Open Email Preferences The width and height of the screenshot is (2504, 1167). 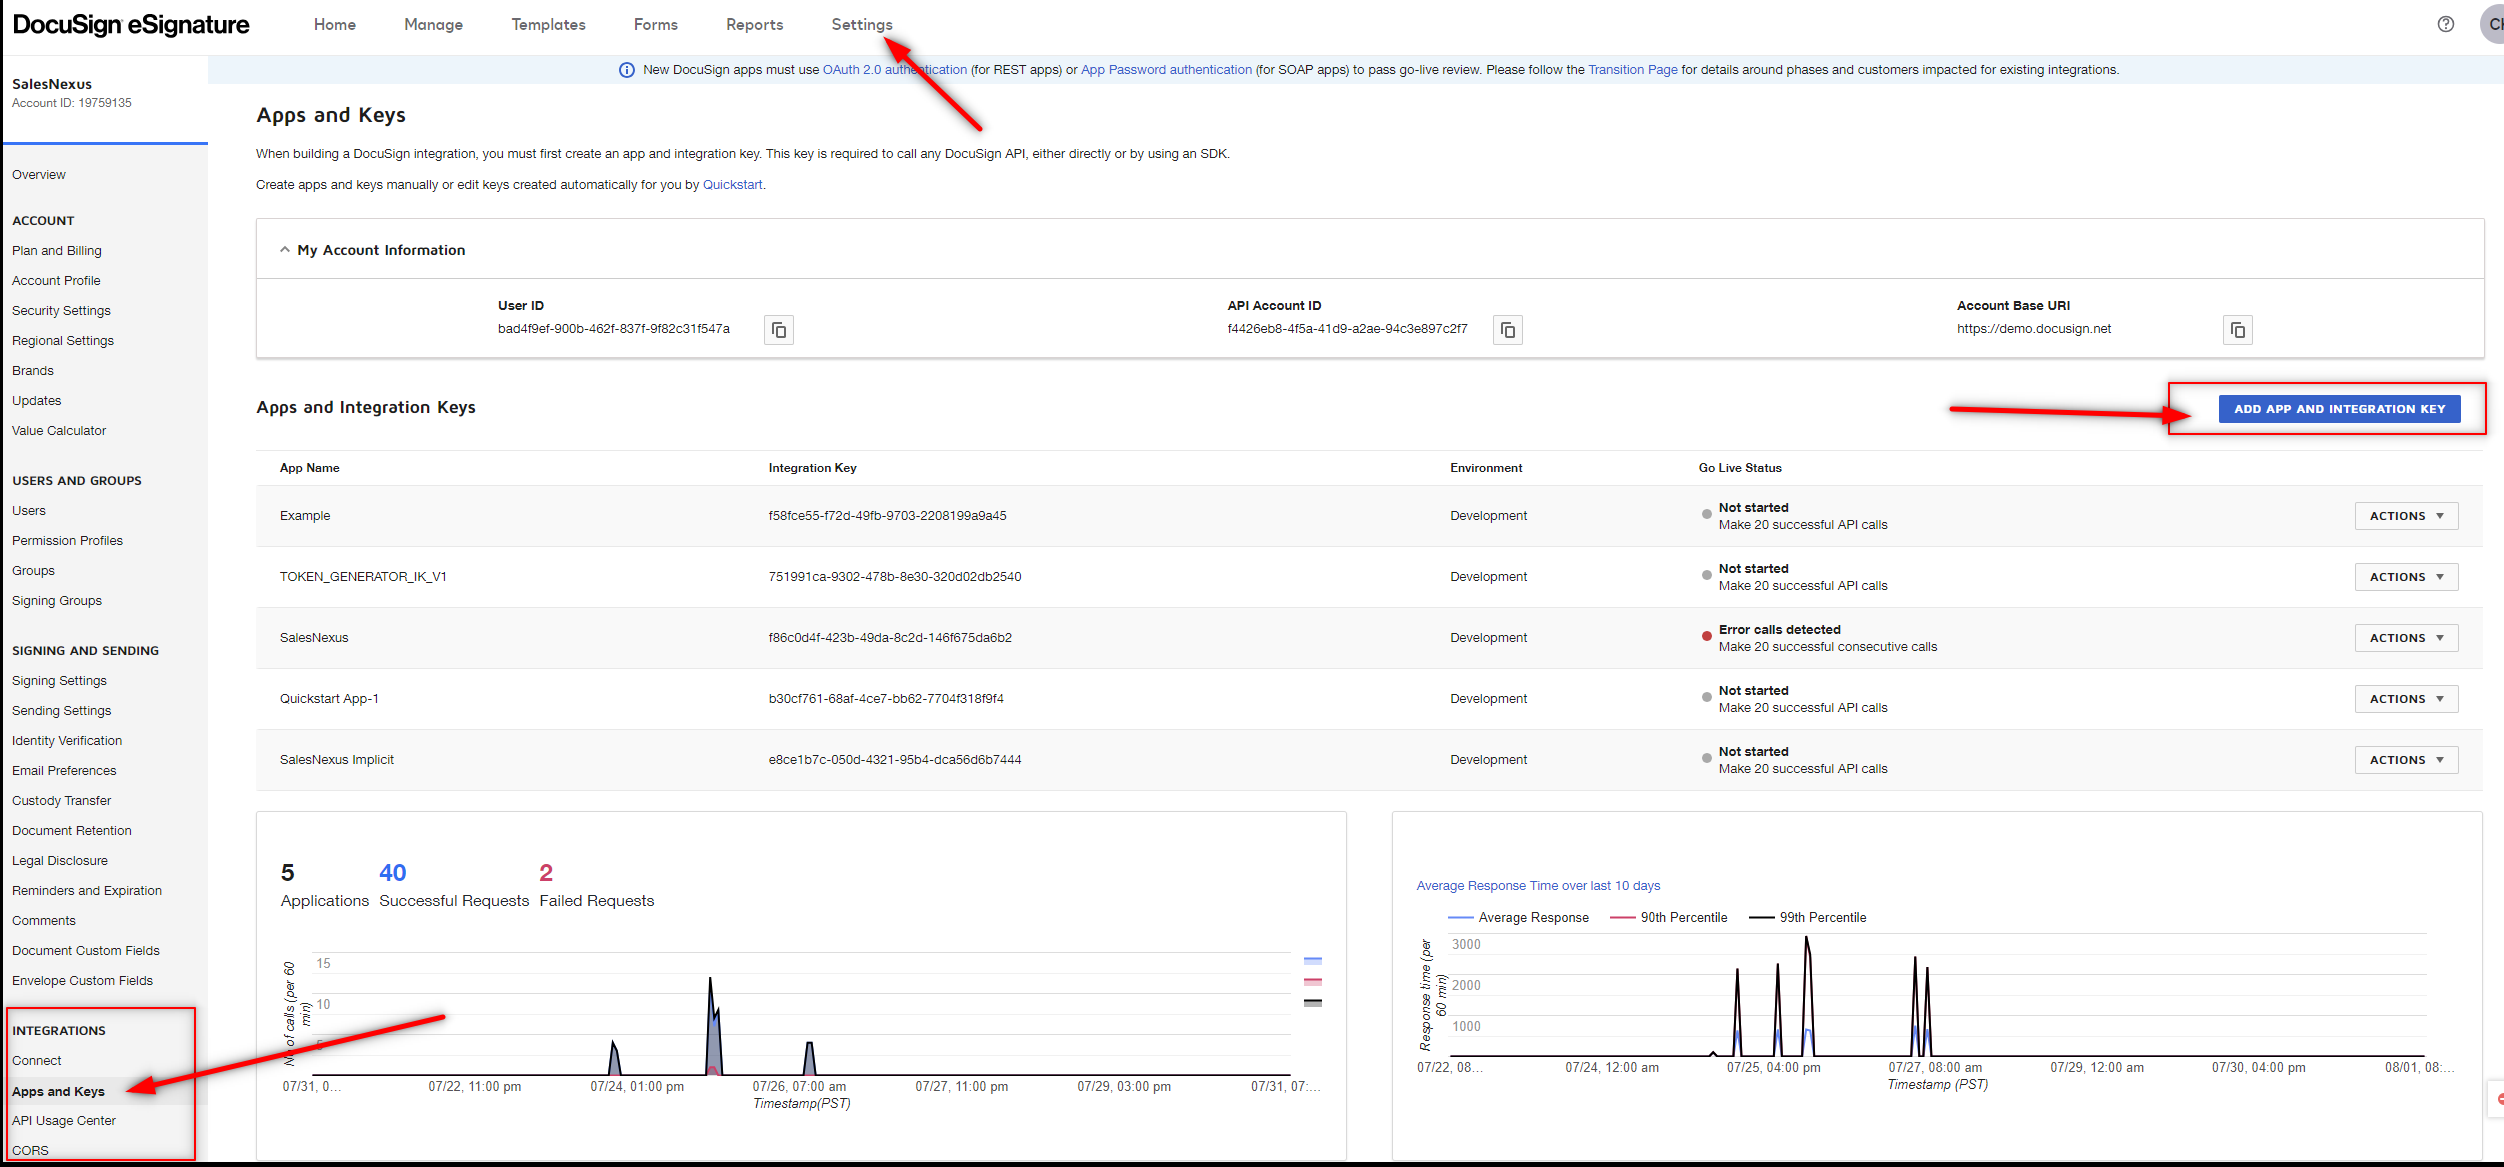(x=64, y=771)
